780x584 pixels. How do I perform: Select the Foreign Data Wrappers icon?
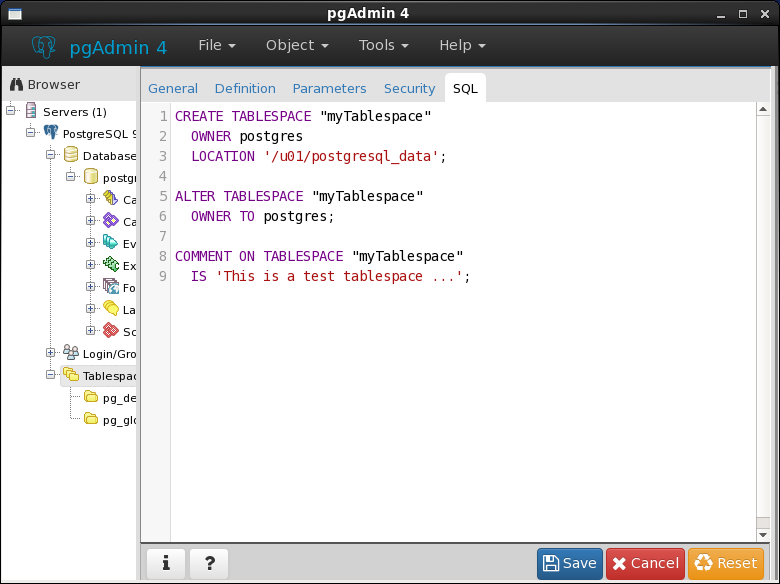click(x=110, y=287)
